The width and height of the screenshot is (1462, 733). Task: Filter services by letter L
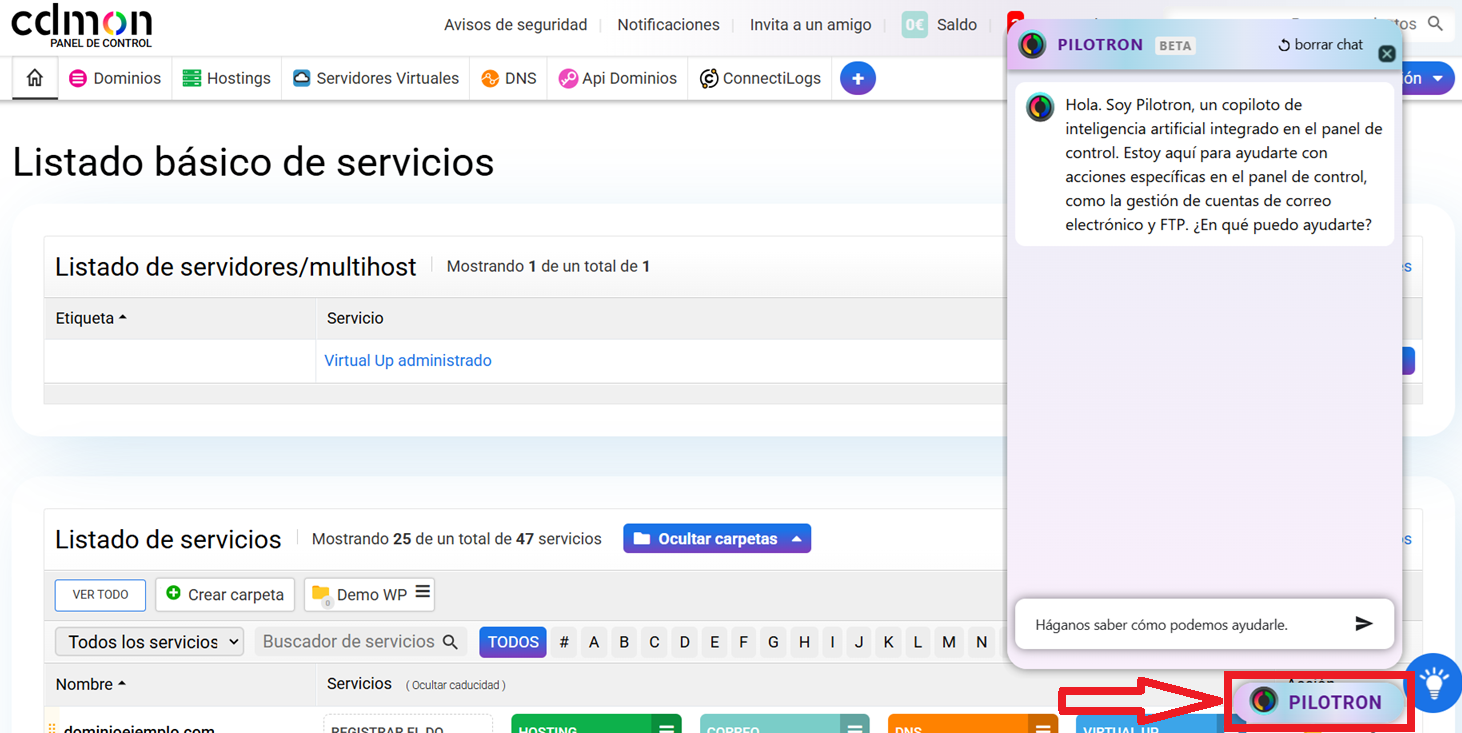pos(917,642)
